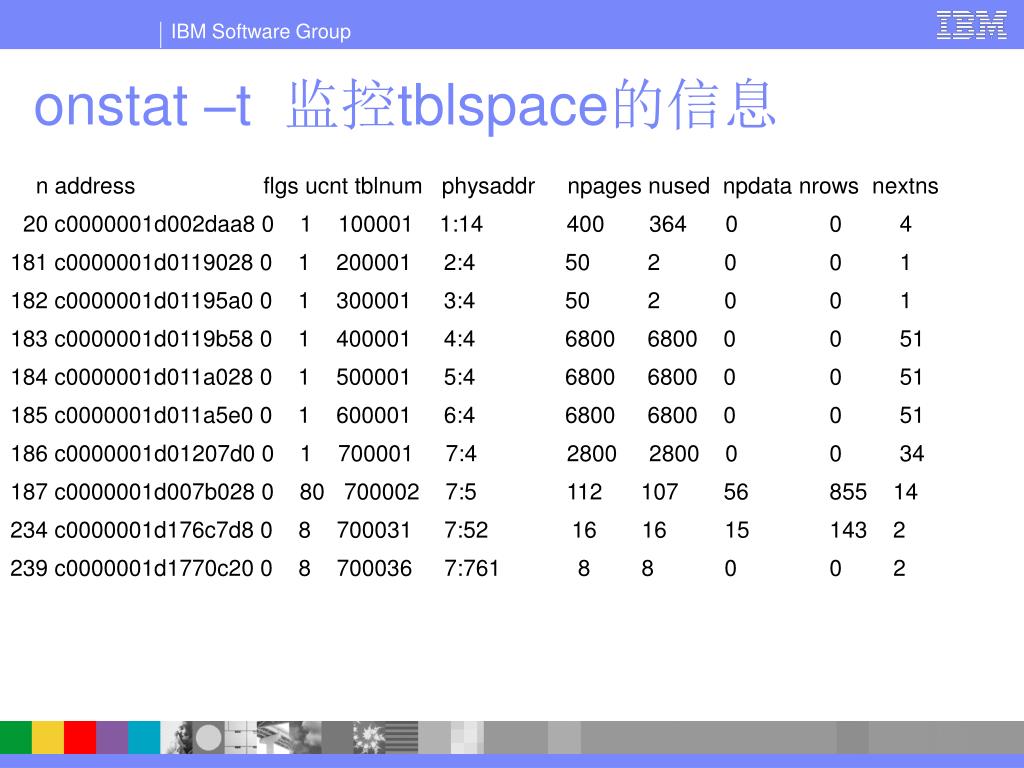Image resolution: width=1024 pixels, height=768 pixels.
Task: Click tblnum value '300001'
Action: [373, 301]
